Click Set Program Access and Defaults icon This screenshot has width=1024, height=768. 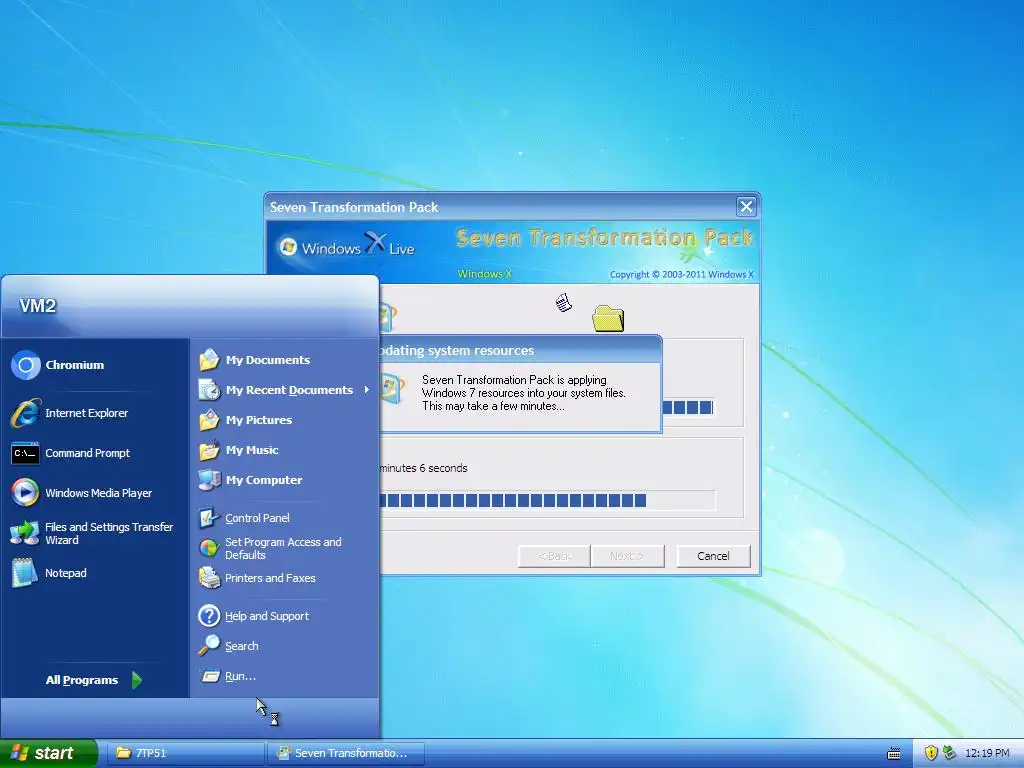(209, 548)
